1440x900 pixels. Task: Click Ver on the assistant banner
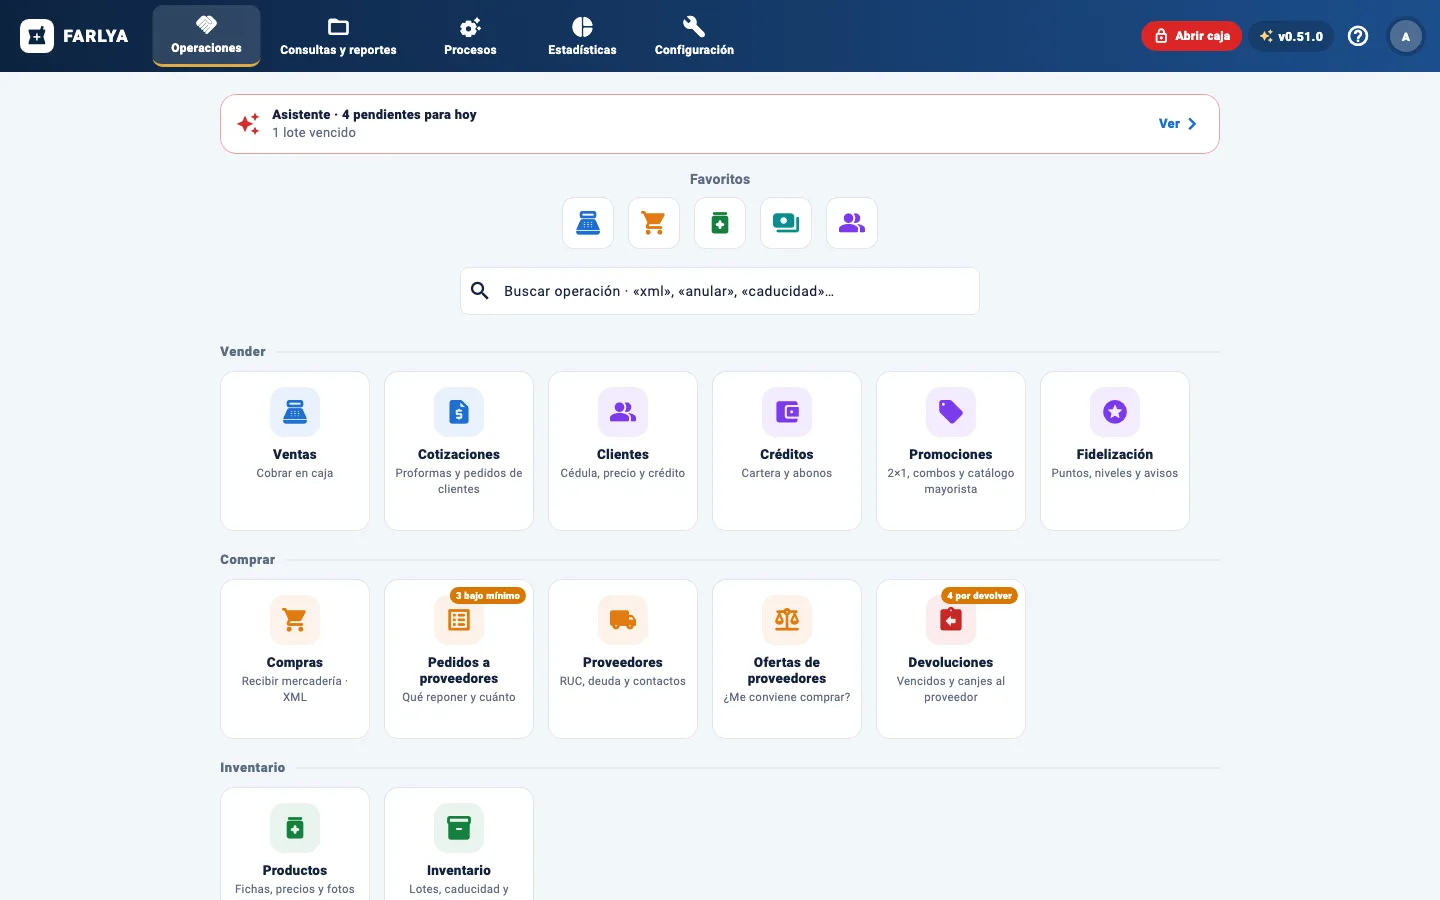(x=1178, y=124)
